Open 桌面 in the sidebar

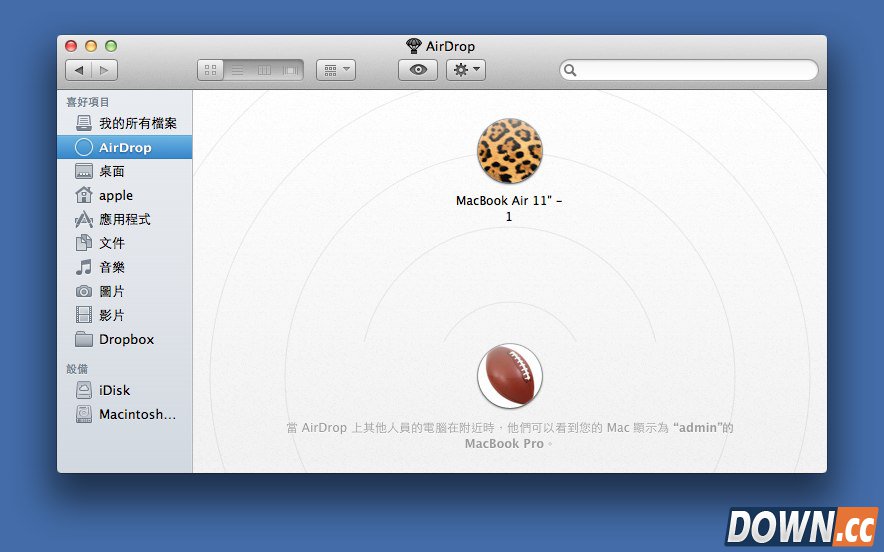125,171
